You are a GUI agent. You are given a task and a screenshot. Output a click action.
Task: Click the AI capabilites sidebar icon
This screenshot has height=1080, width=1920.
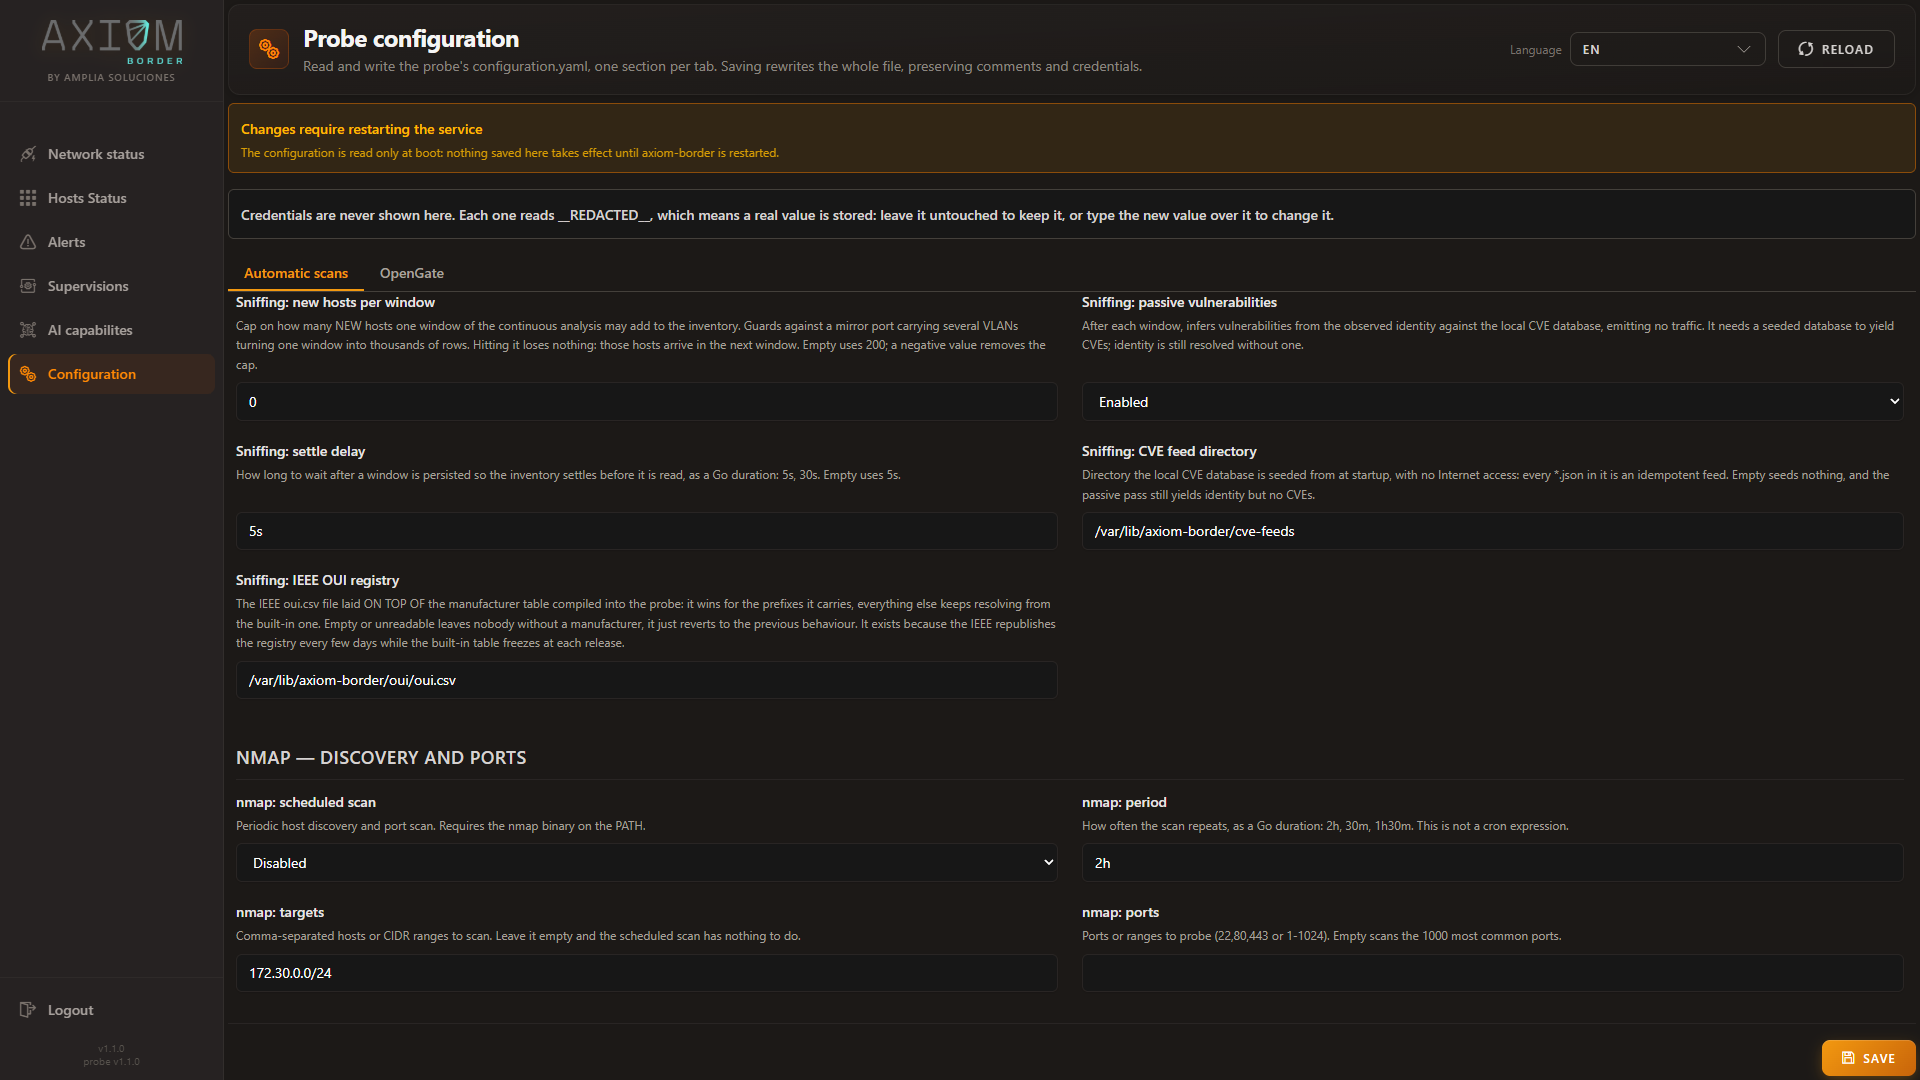coord(28,330)
